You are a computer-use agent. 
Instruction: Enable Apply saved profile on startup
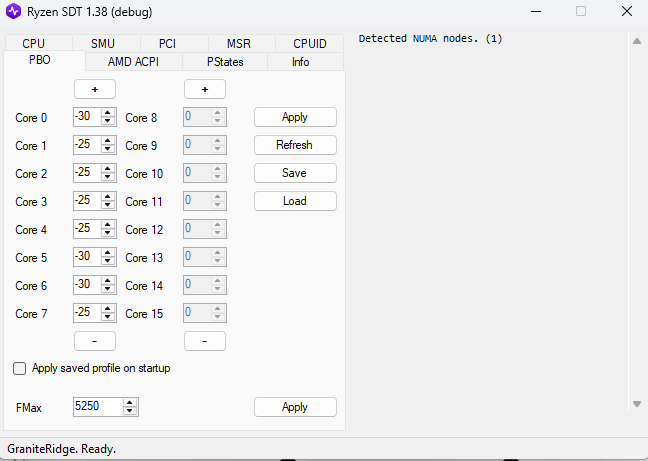[20, 368]
